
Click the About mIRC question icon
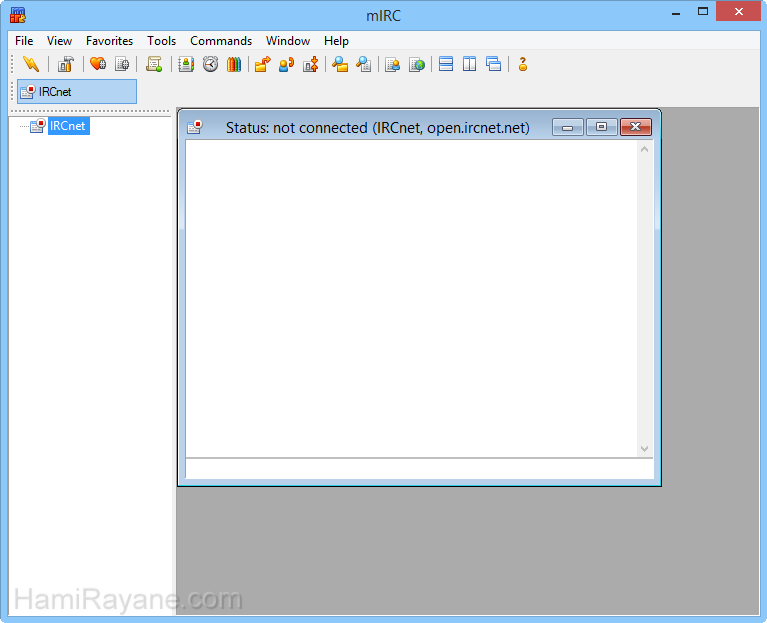(x=523, y=64)
